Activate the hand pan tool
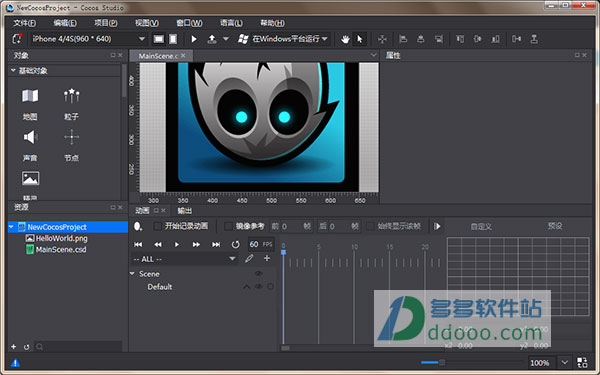The width and height of the screenshot is (600, 375). click(345, 39)
